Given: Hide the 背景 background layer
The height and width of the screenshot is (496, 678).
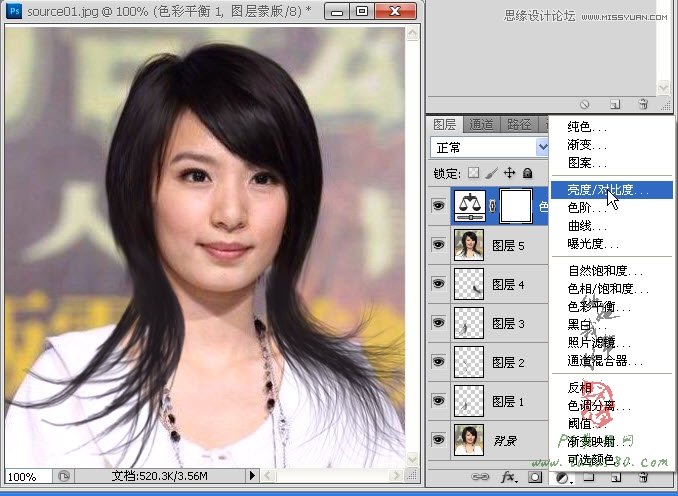Looking at the screenshot, I should 438,440.
